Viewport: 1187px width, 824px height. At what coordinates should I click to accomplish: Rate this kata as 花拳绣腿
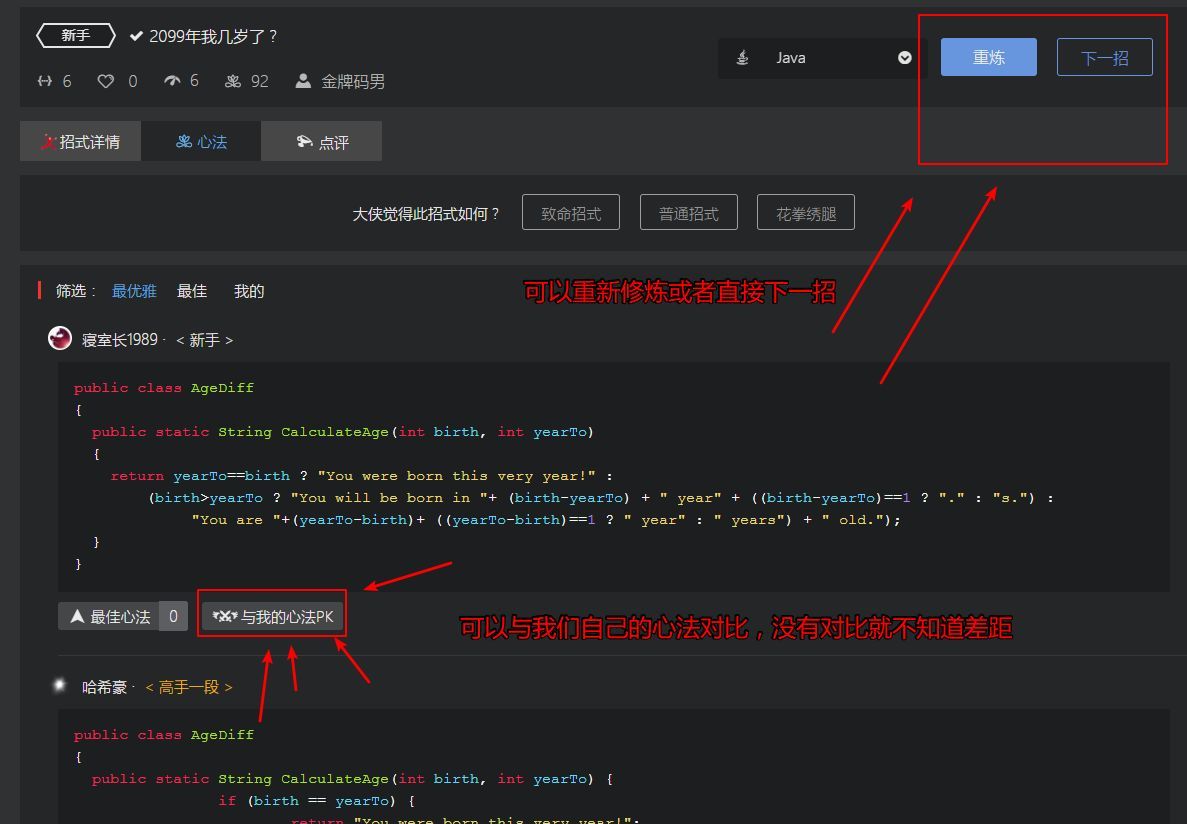[x=805, y=213]
